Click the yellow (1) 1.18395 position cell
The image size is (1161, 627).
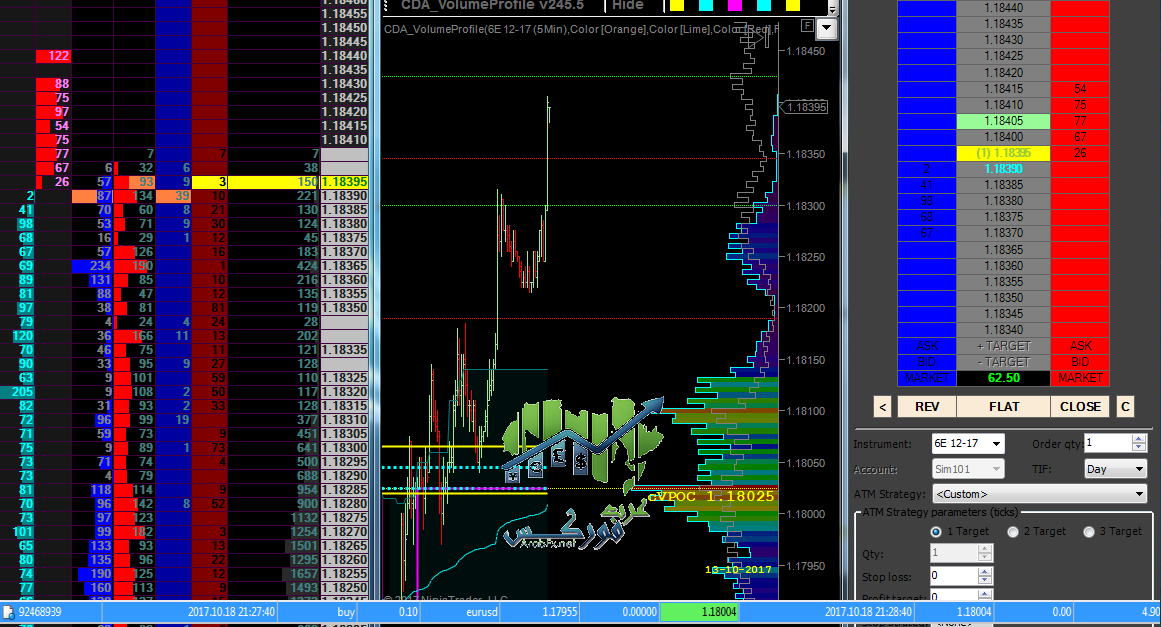coord(1003,153)
